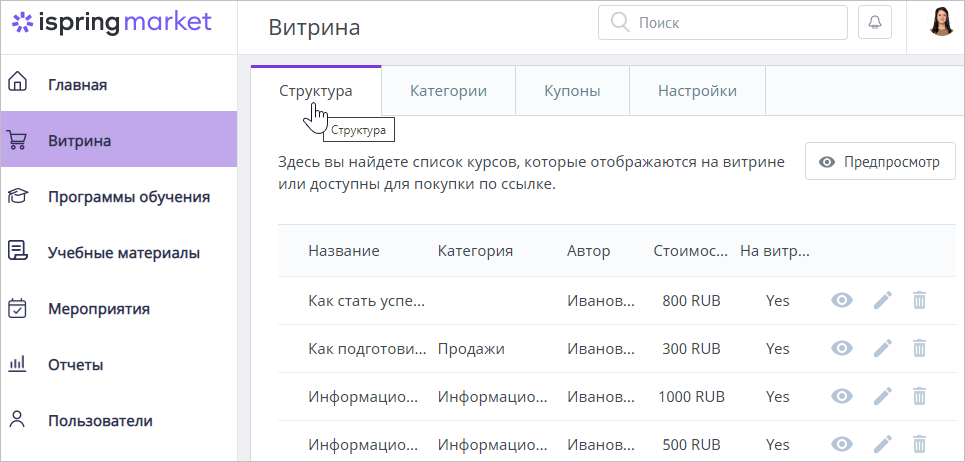
Task: Sort by На витрине column header
Action: 775,251
